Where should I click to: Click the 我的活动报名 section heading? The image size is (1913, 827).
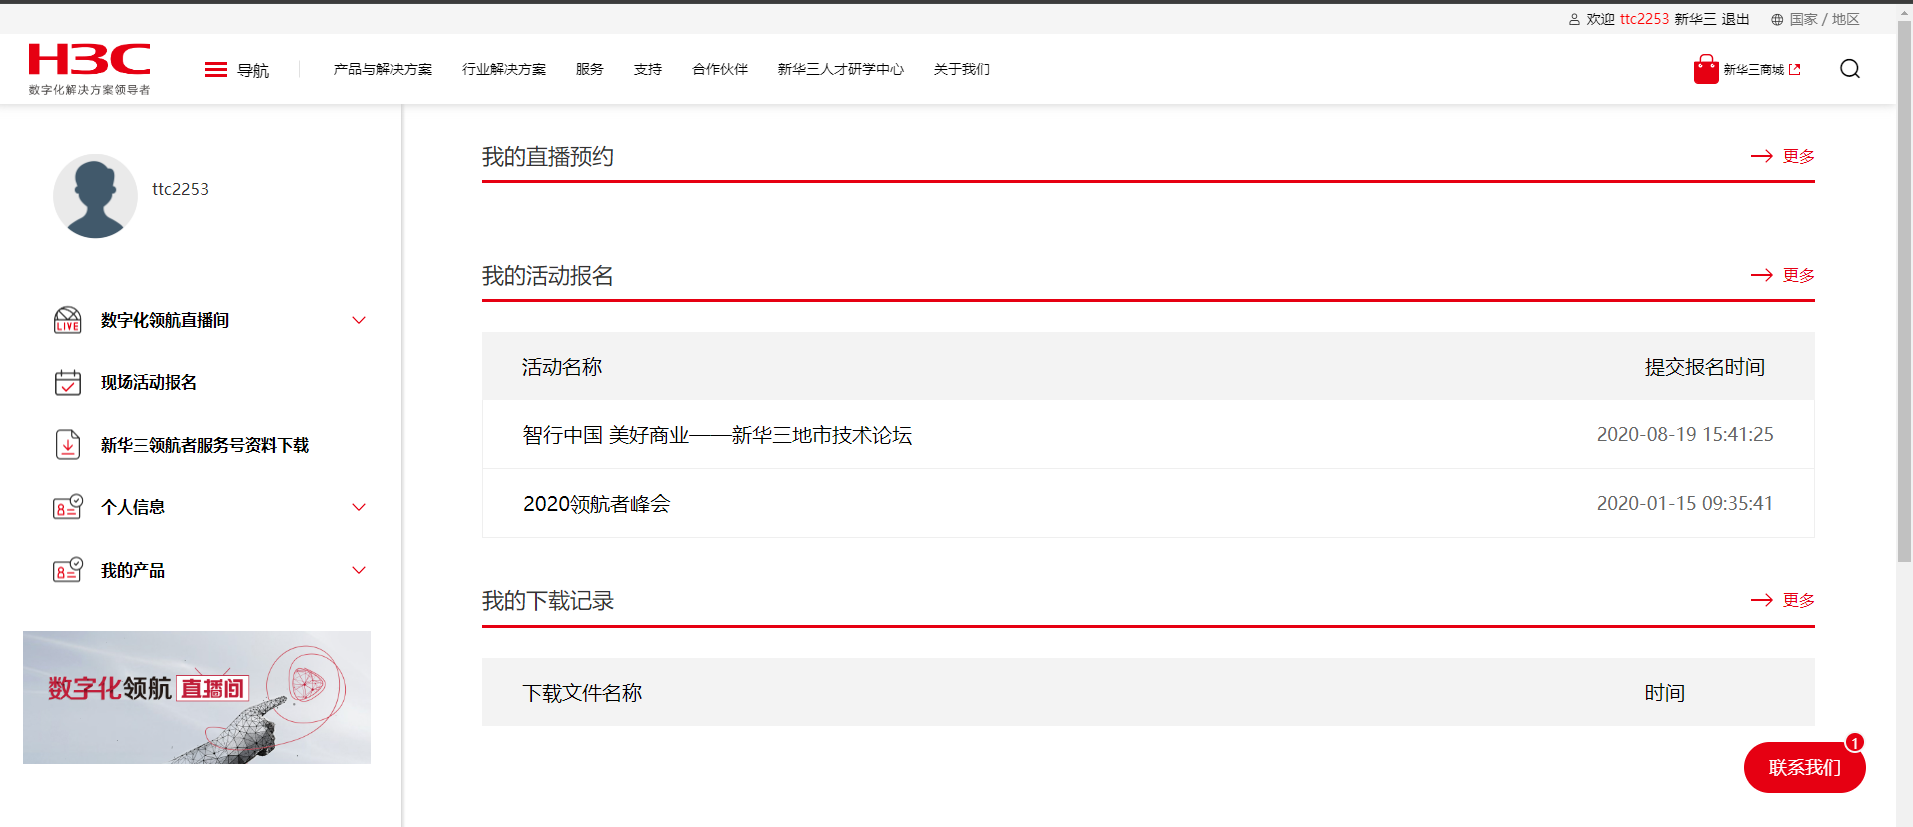(548, 276)
